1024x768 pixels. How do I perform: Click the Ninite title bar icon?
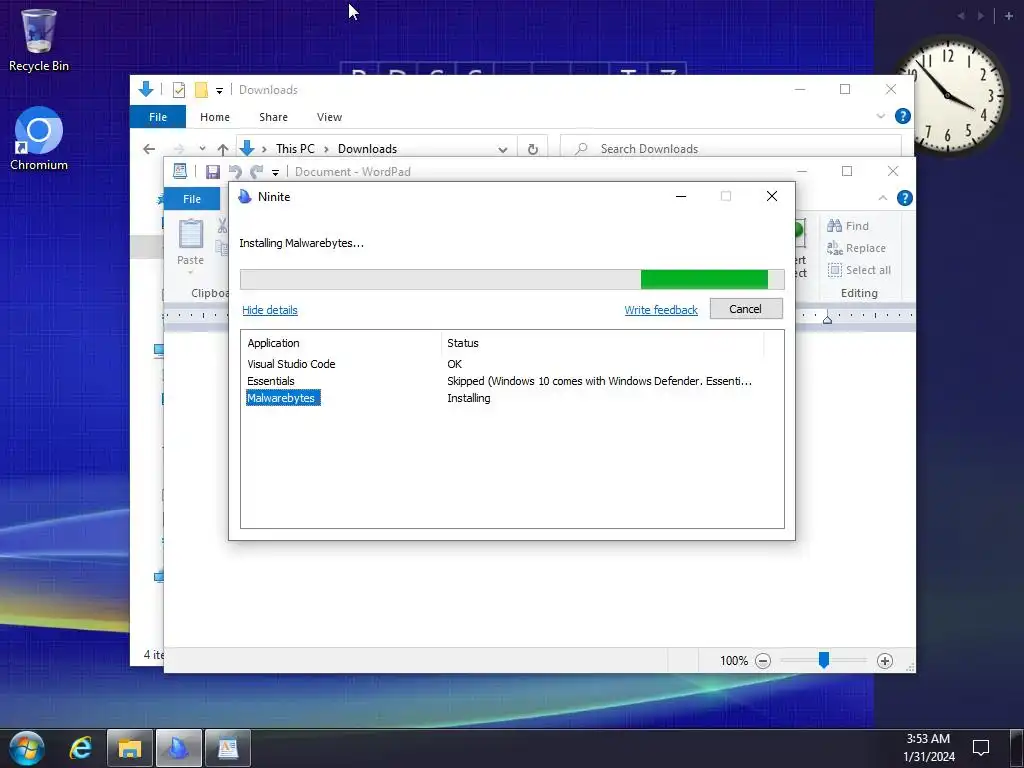(x=245, y=197)
